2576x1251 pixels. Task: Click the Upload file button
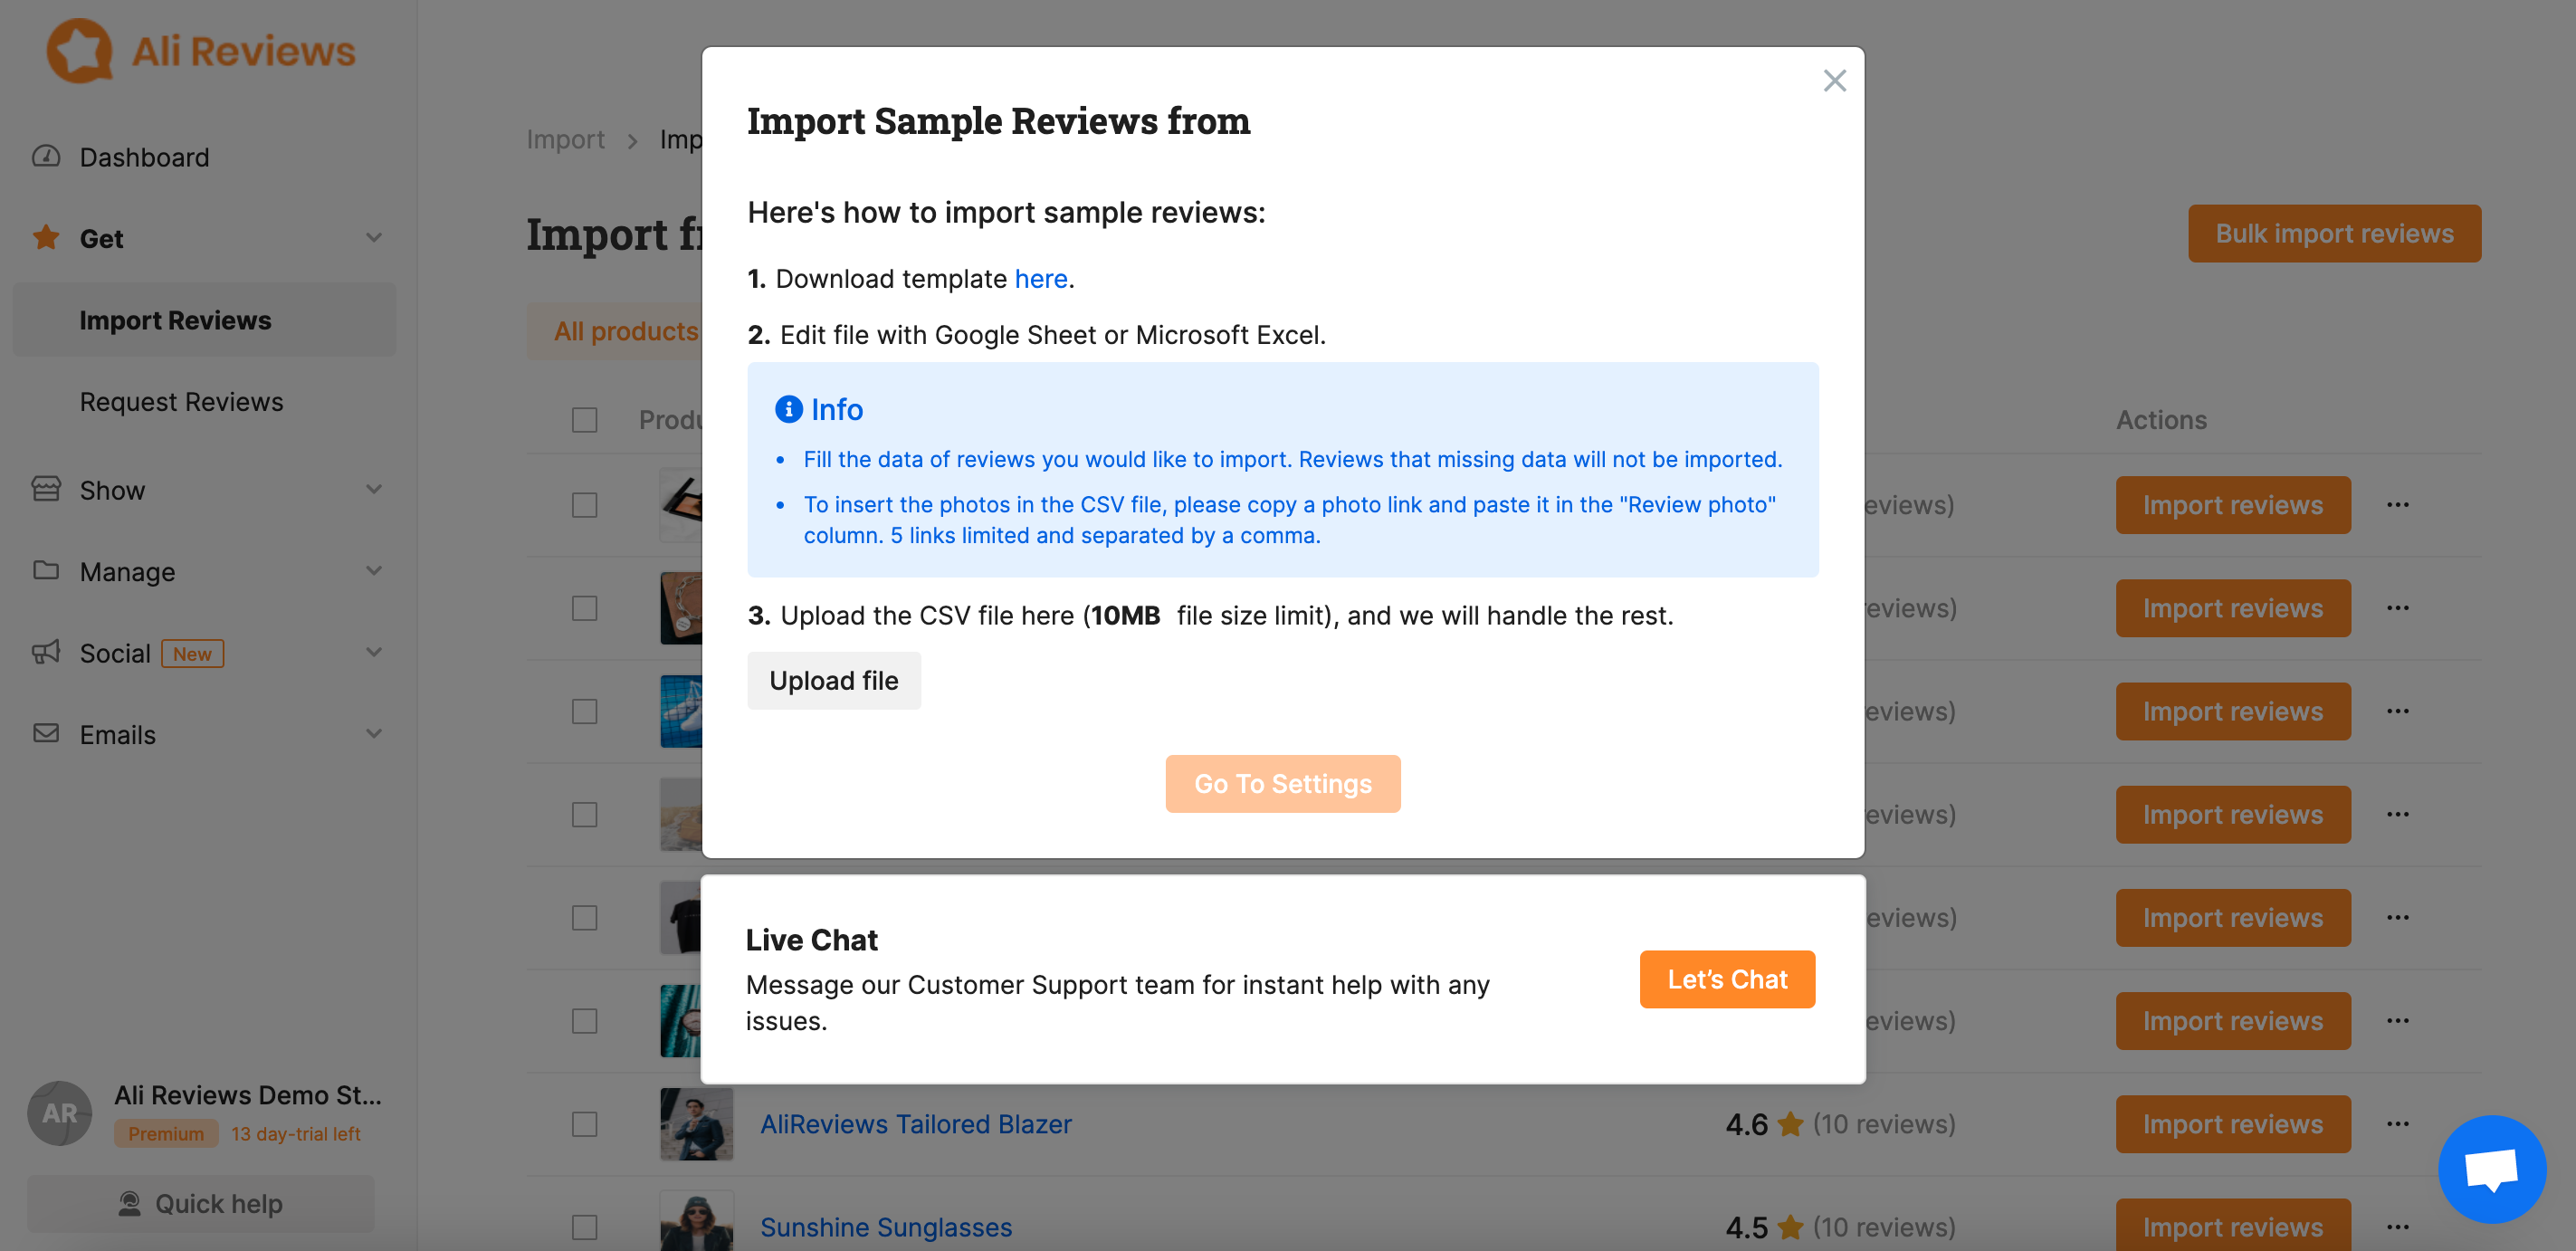pyautogui.click(x=833, y=680)
